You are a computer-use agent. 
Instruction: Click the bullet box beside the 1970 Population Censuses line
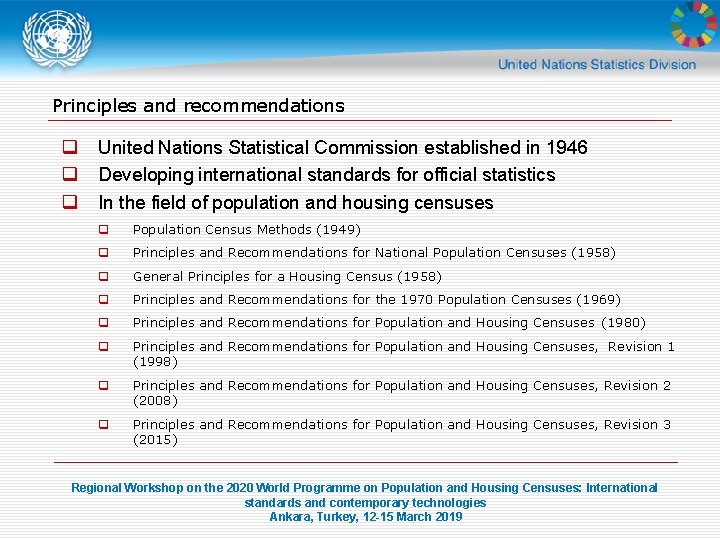pyautogui.click(x=104, y=299)
